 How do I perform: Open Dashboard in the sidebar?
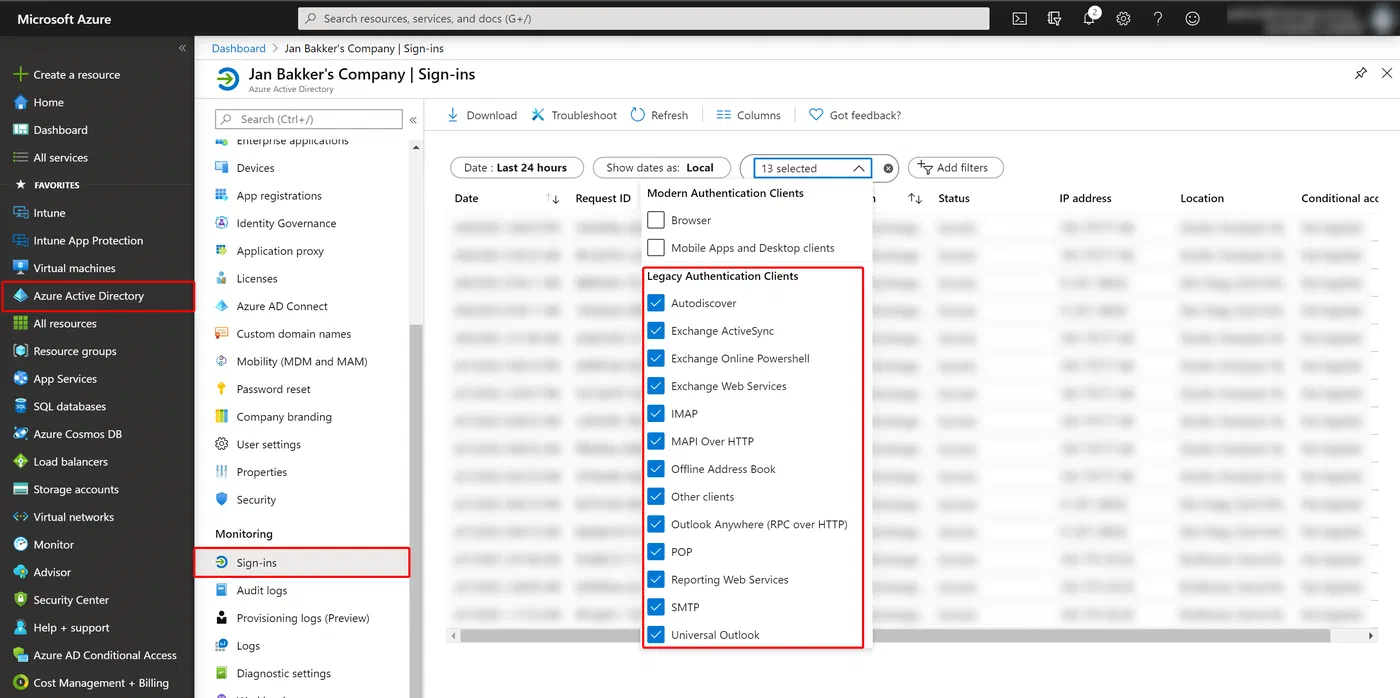pos(60,130)
